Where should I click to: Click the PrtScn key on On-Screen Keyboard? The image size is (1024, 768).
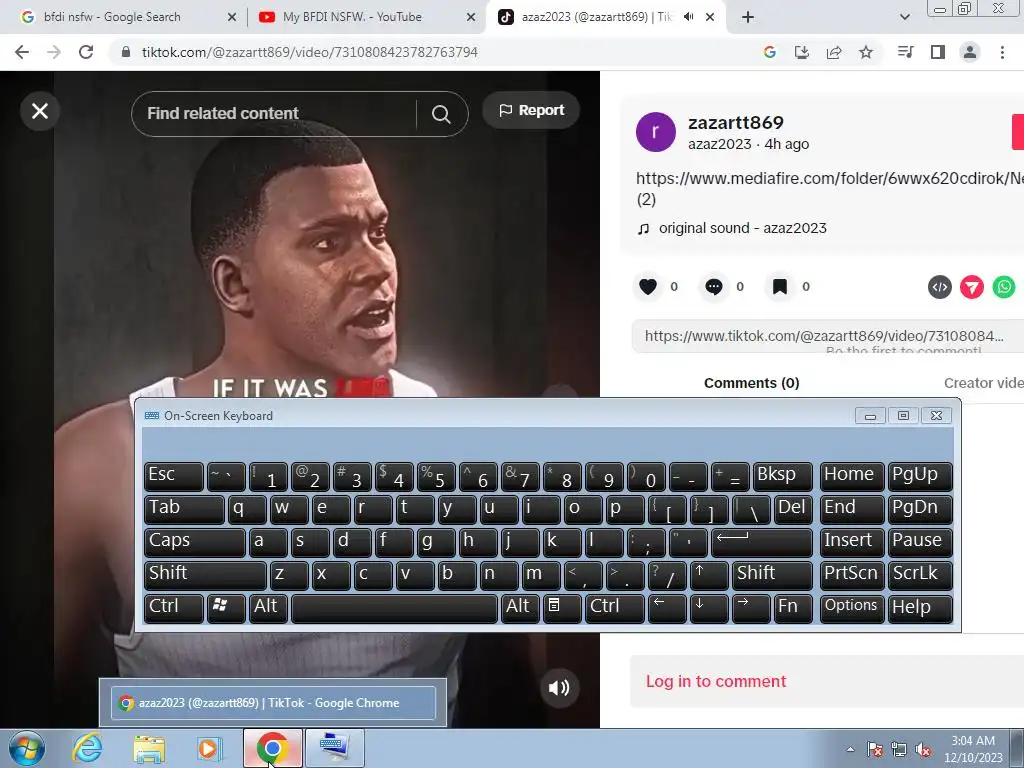852,575
